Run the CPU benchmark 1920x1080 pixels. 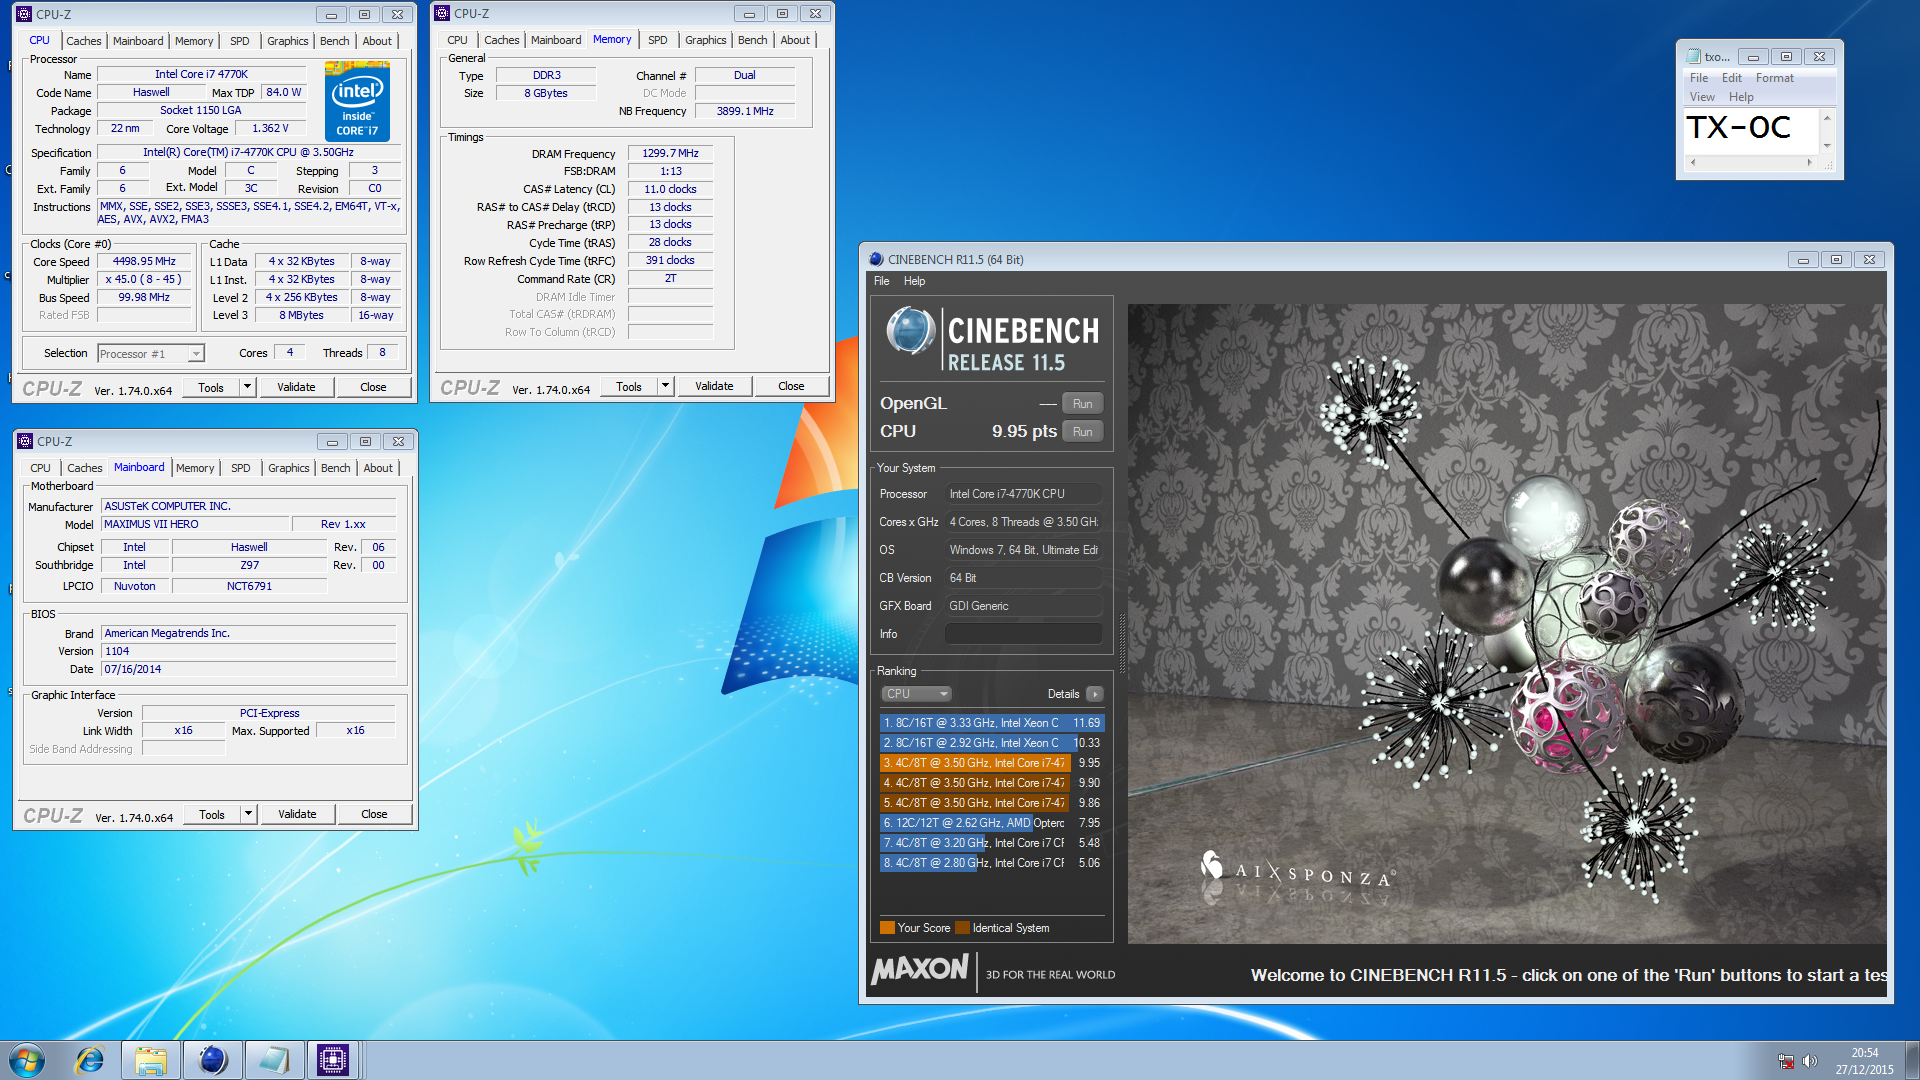pos(1082,432)
